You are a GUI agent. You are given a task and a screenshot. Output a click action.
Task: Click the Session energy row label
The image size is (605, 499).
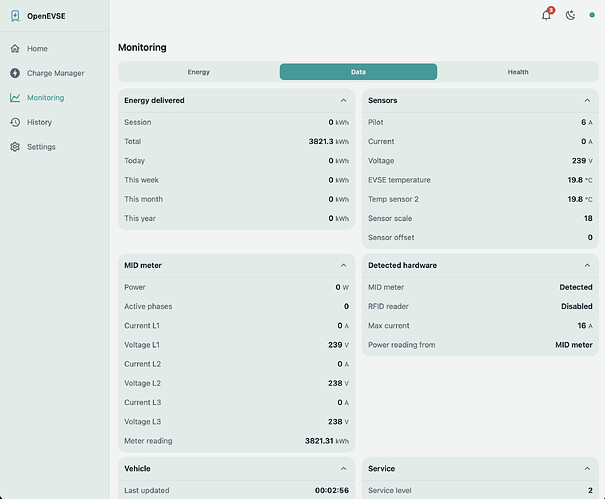point(137,122)
